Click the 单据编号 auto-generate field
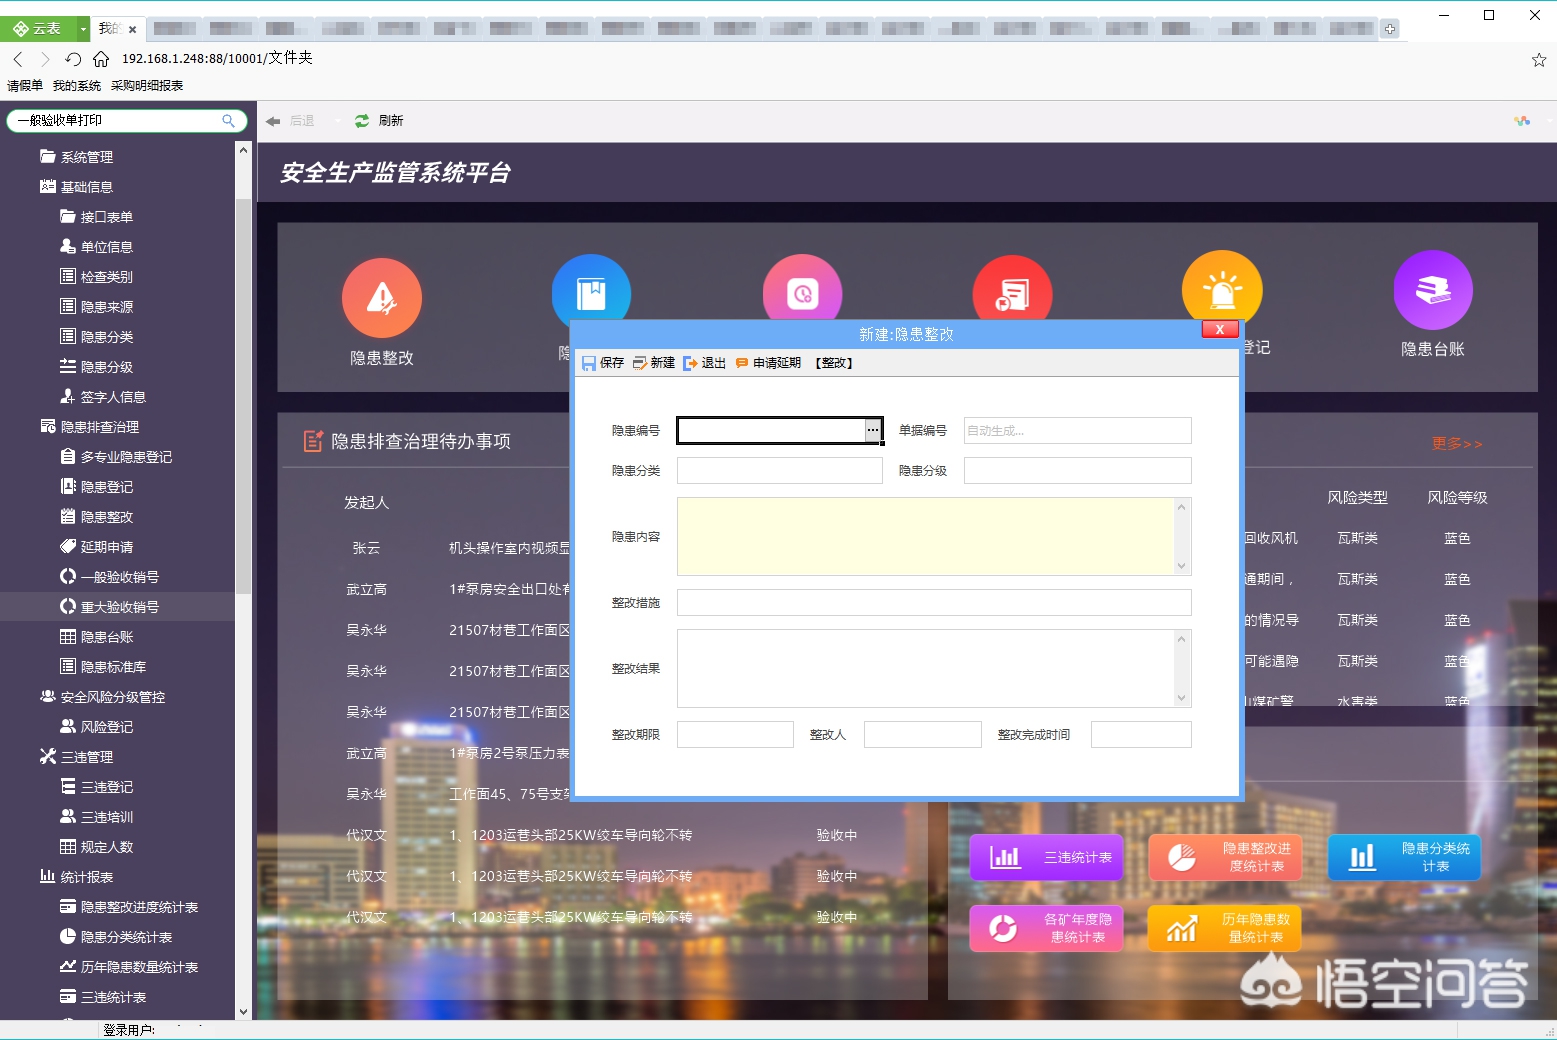1557x1040 pixels. click(1077, 430)
